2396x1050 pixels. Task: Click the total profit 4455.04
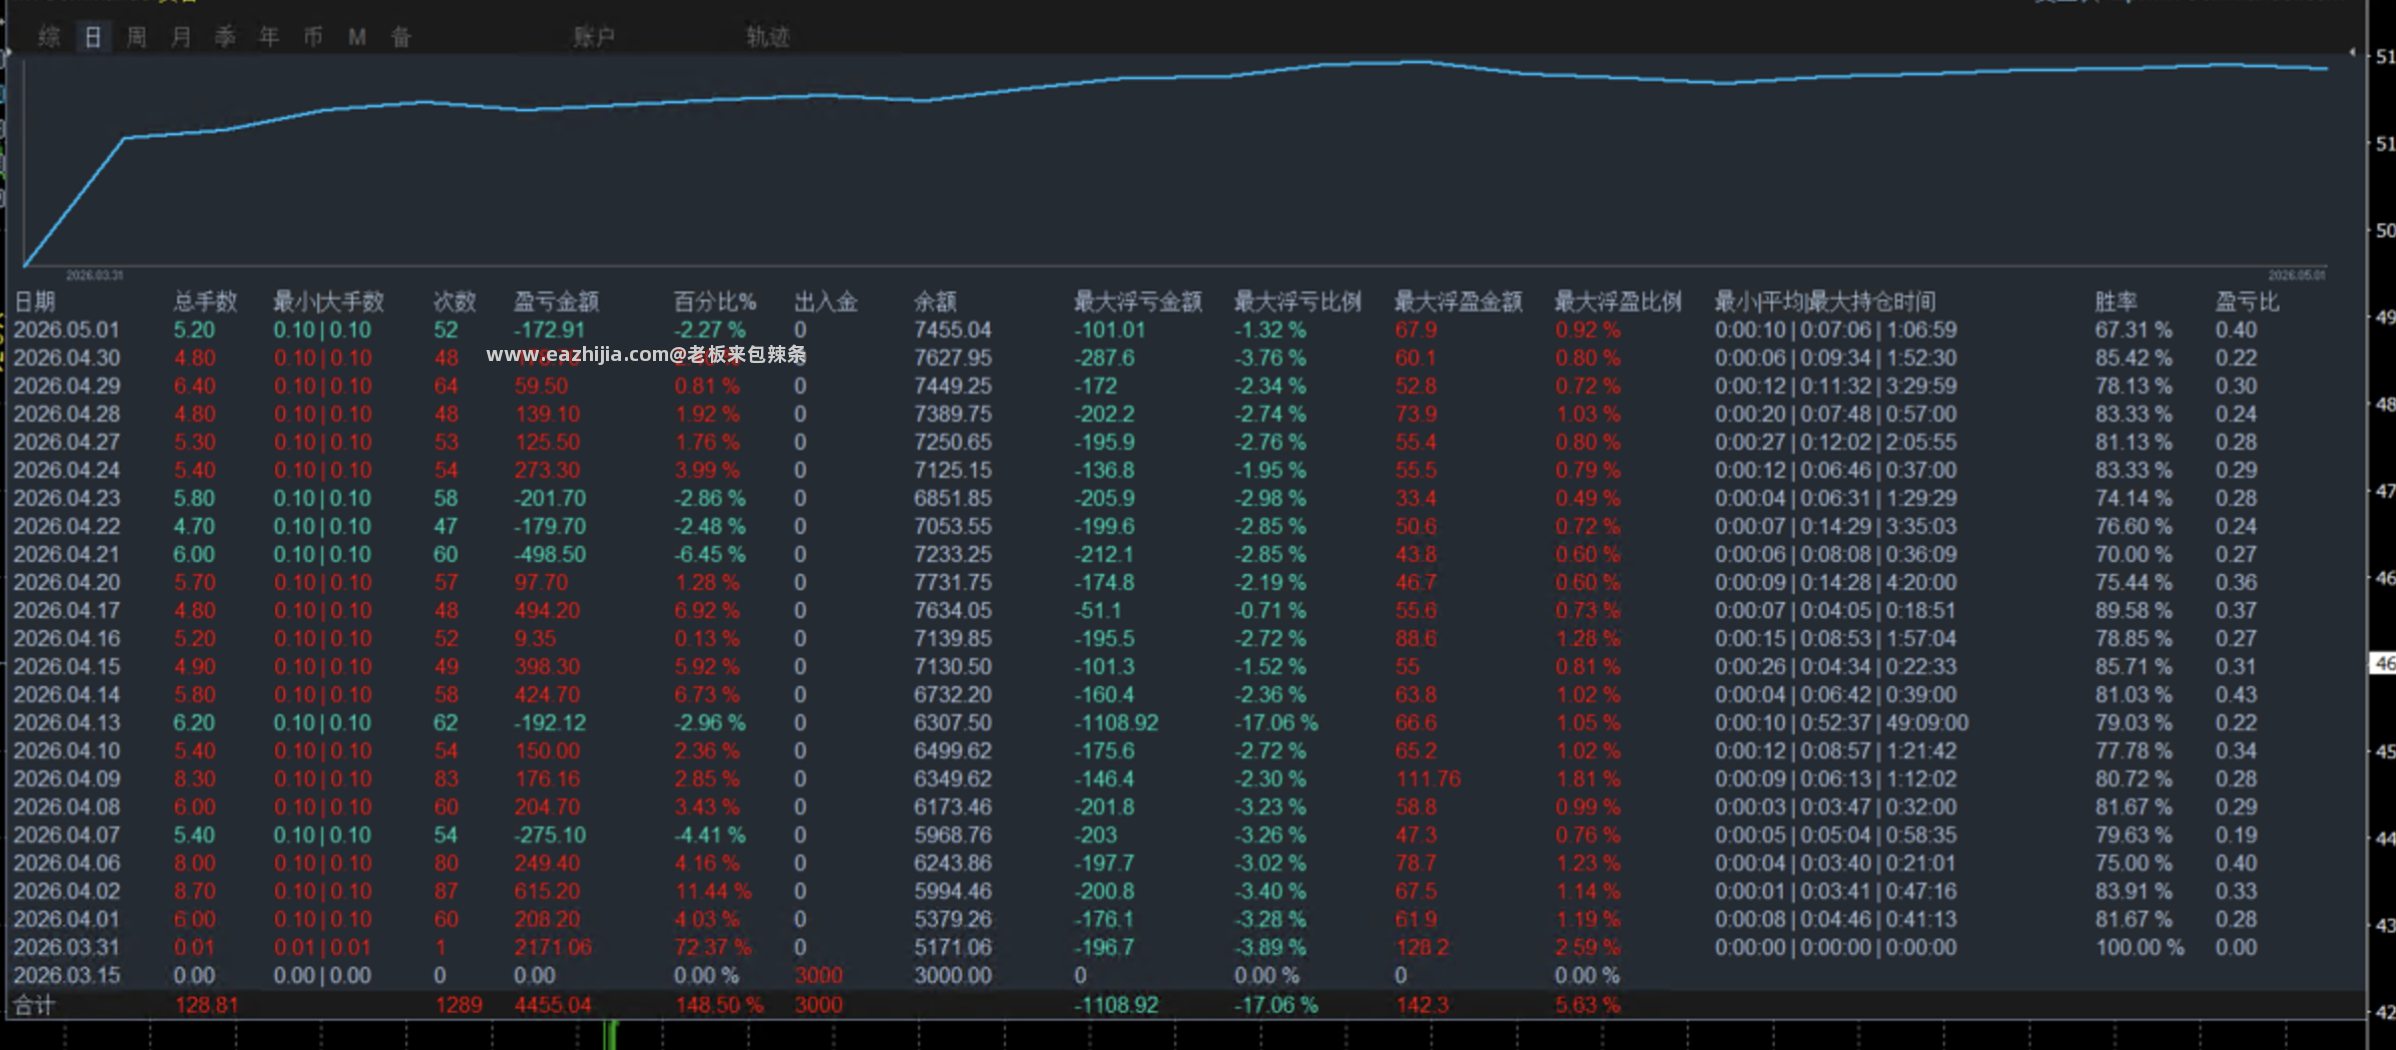[x=553, y=1005]
